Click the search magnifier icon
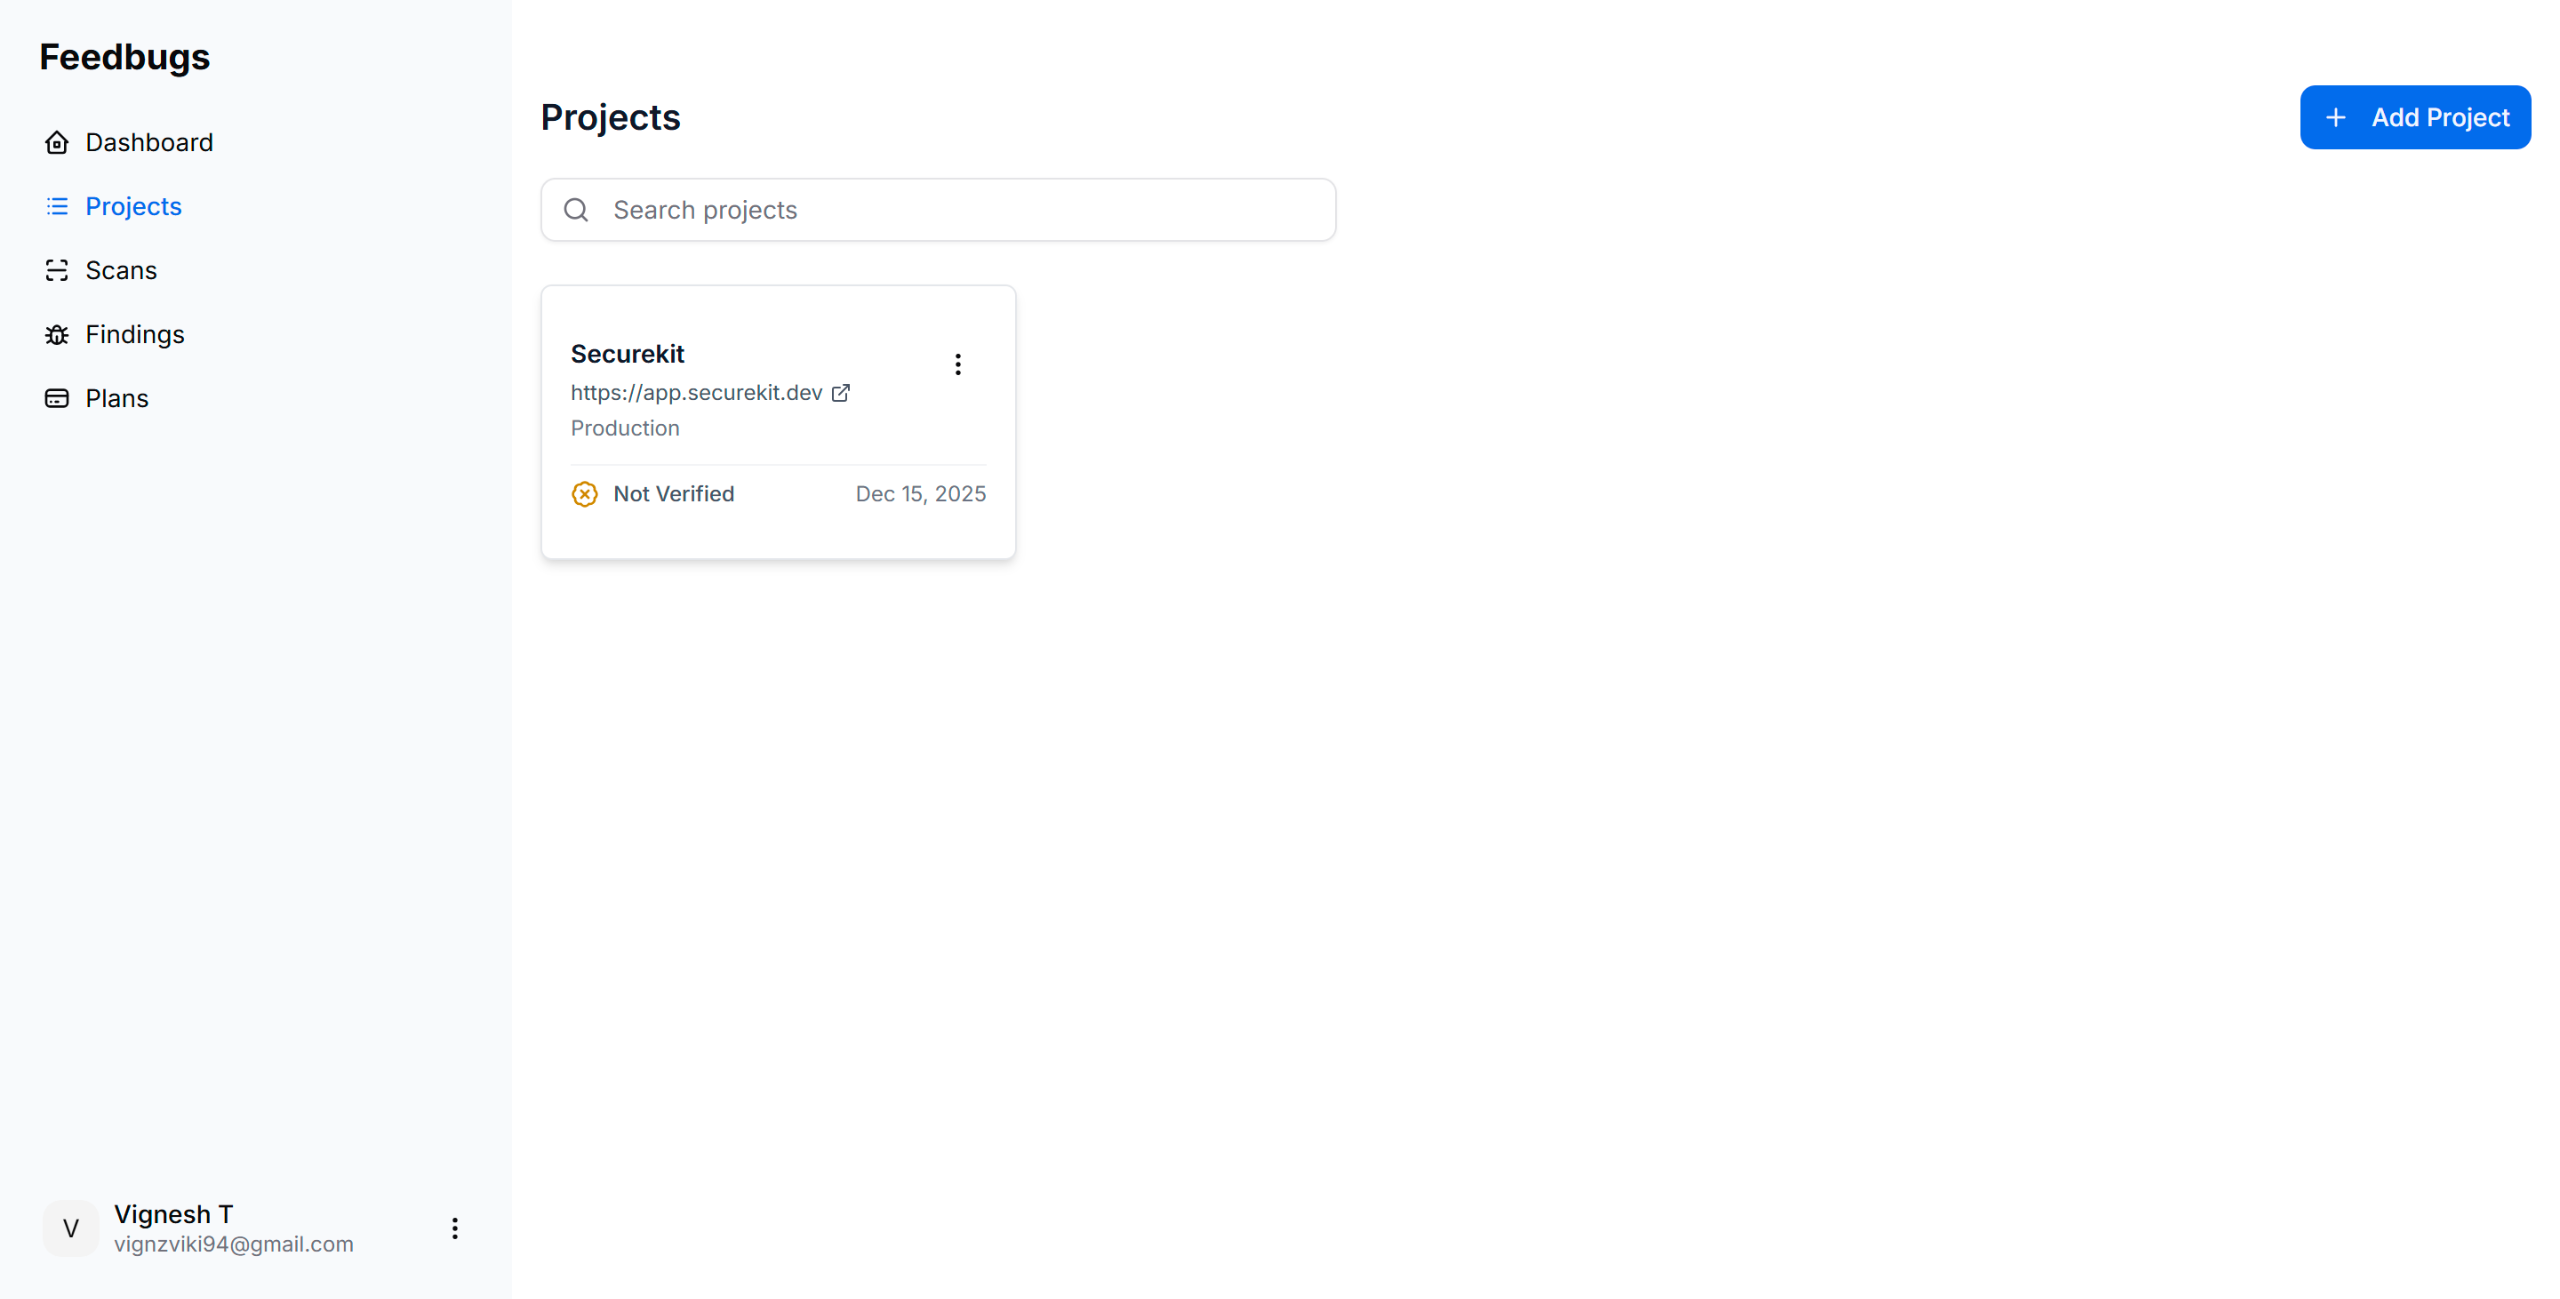Screen dimensions: 2560x1299 [x=576, y=210]
